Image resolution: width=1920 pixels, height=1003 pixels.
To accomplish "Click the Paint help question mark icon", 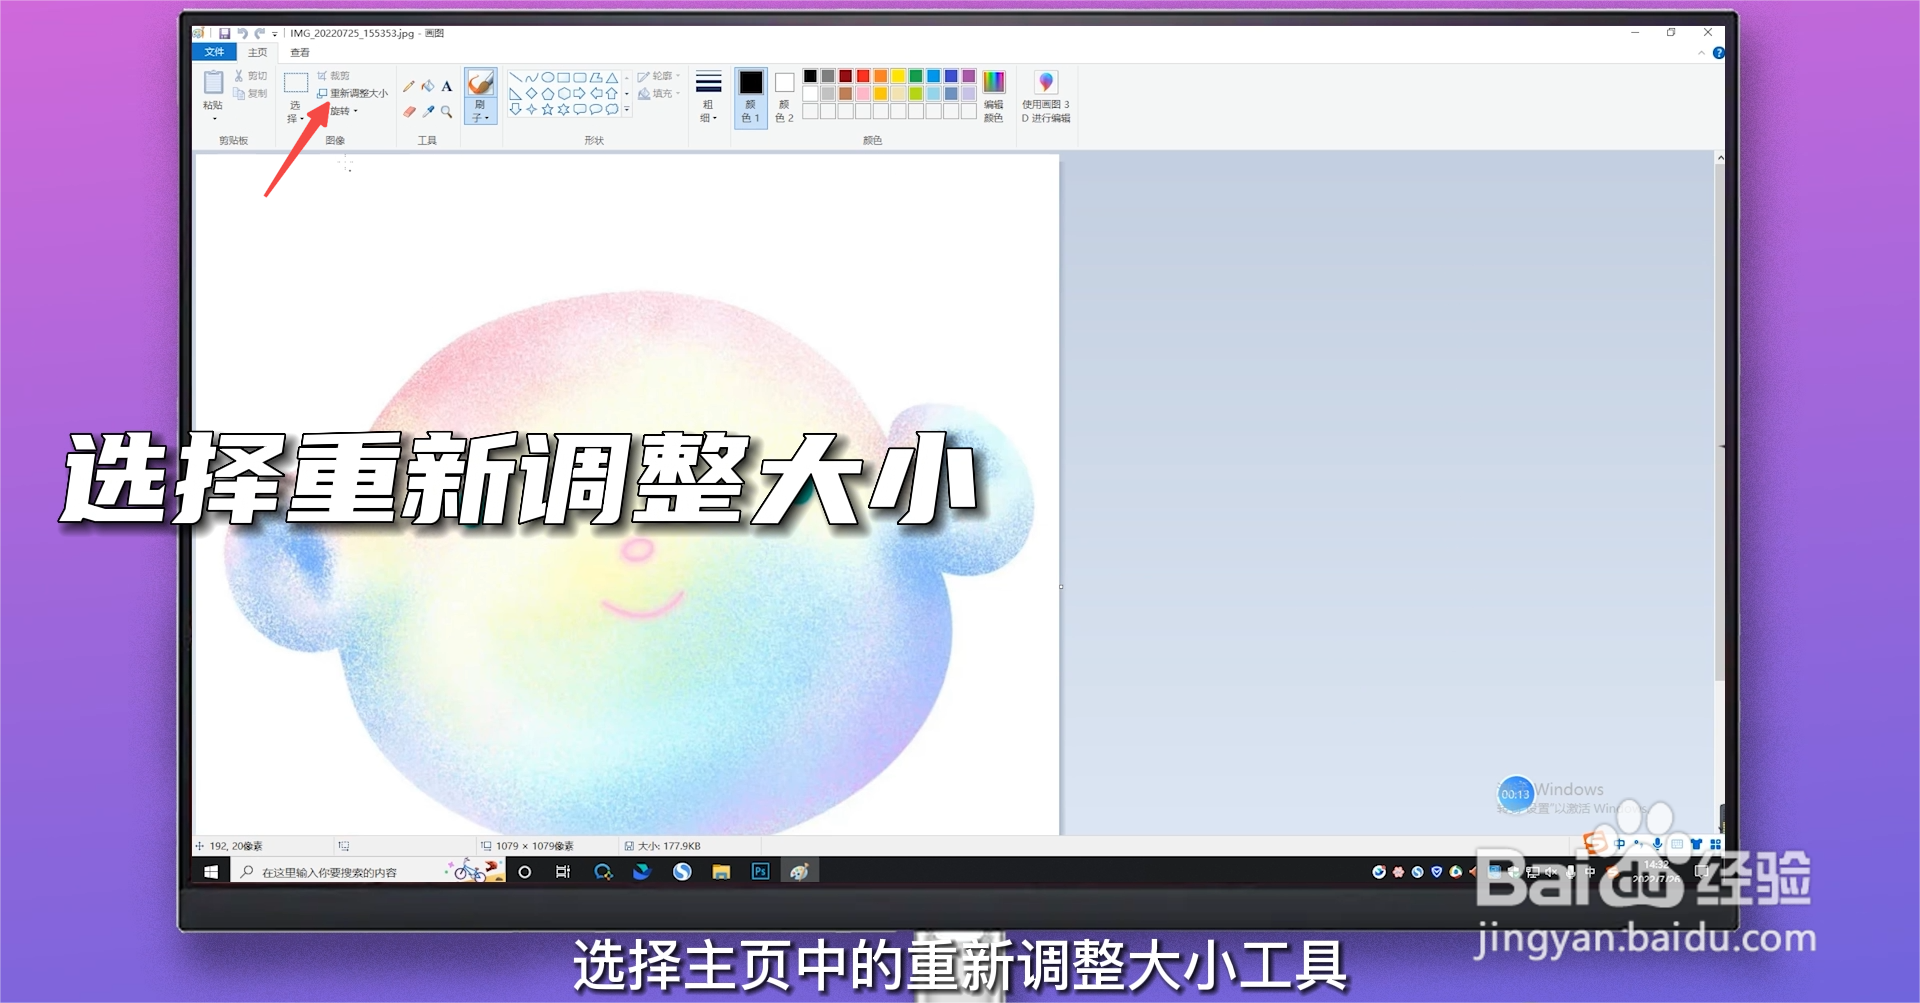I will point(1718,53).
